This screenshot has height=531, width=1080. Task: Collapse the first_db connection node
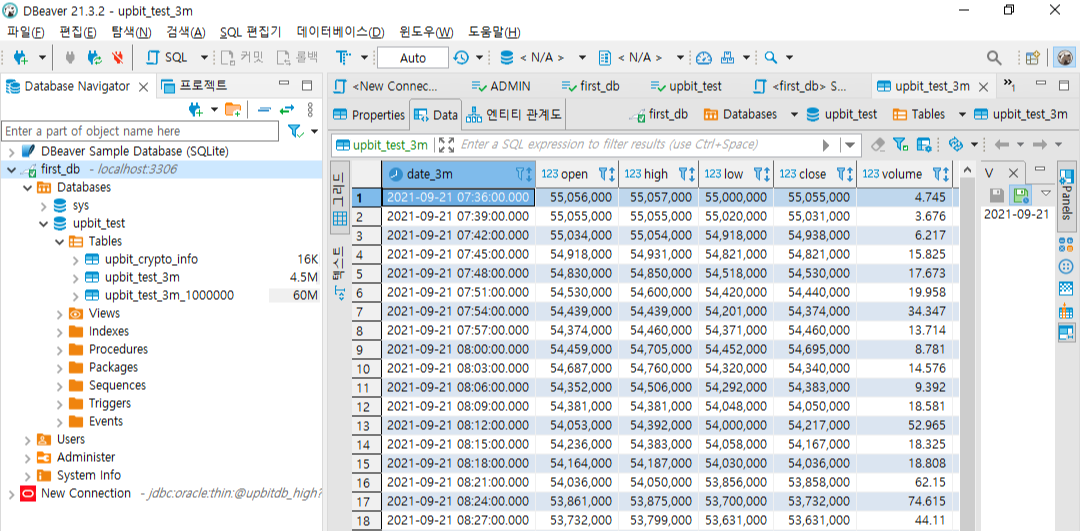12,169
